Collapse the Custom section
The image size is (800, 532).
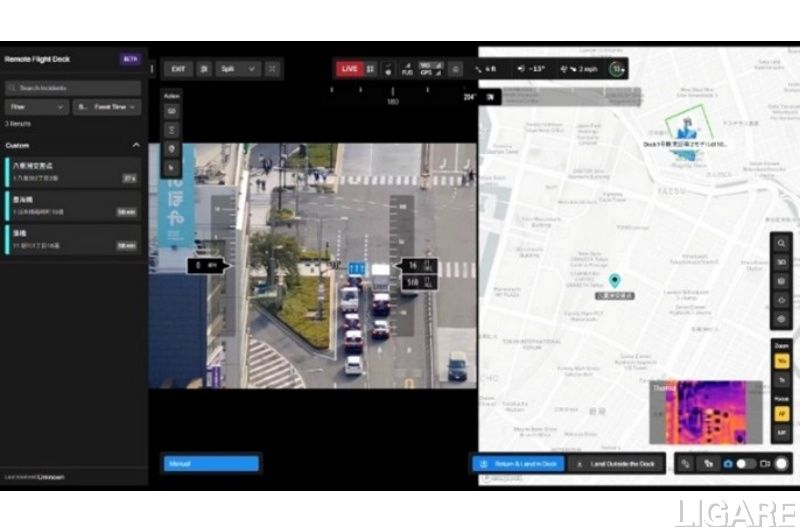[x=136, y=146]
